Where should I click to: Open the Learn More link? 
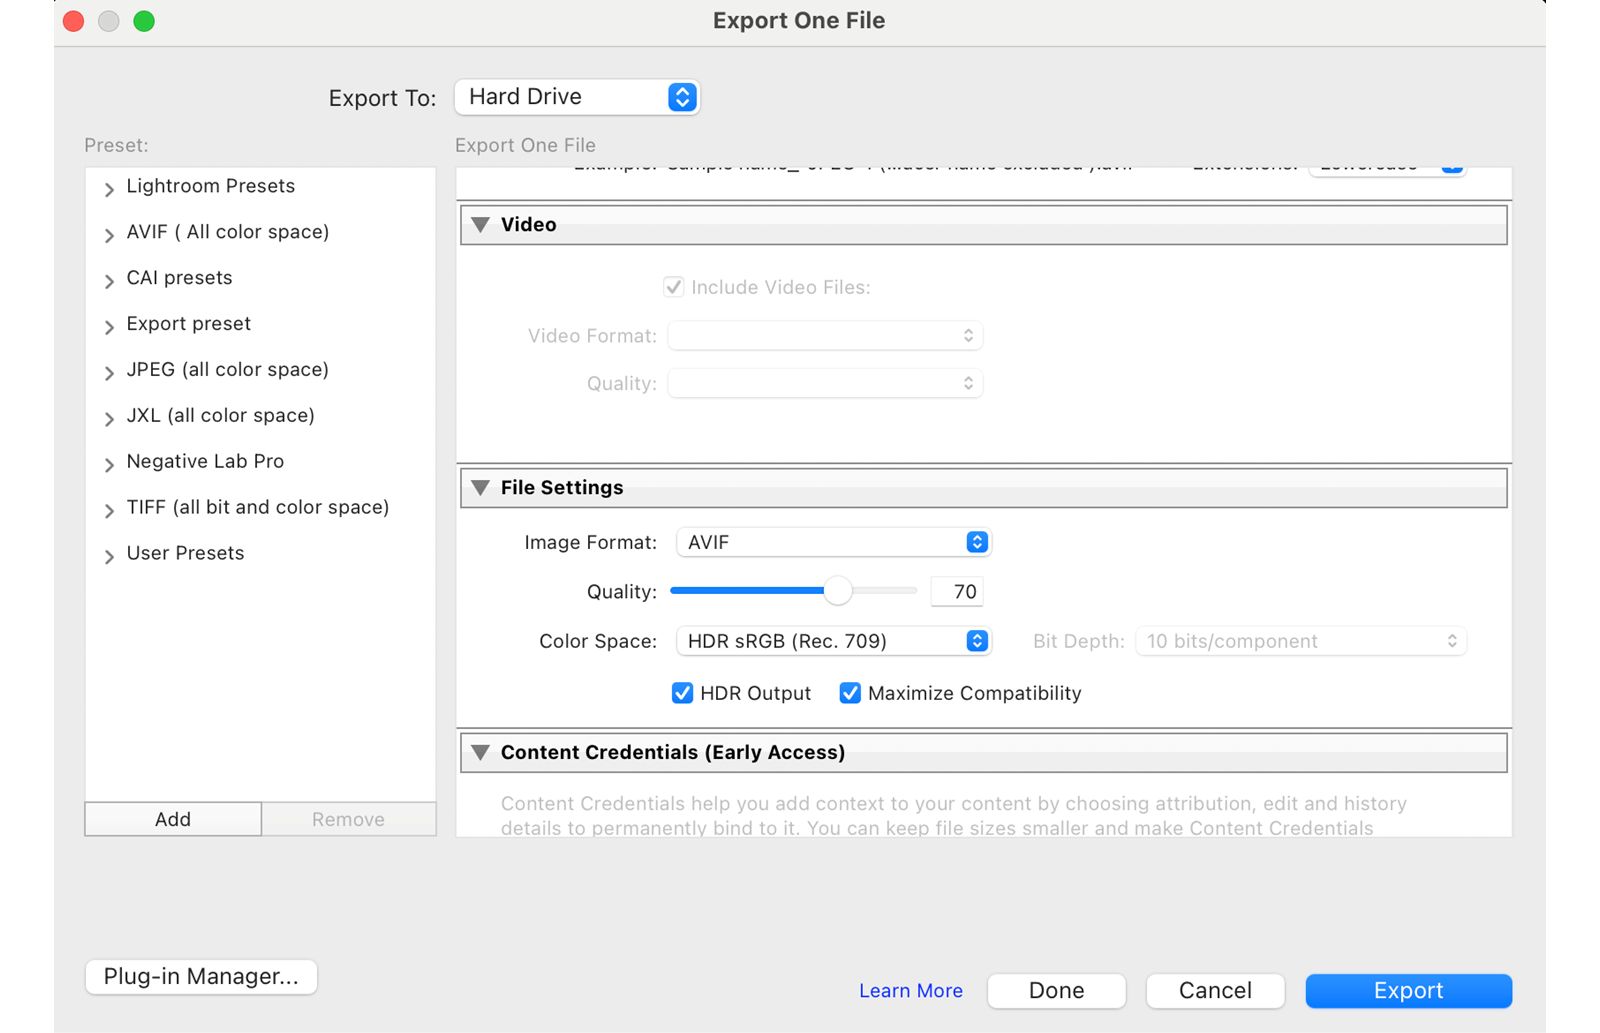pos(910,990)
